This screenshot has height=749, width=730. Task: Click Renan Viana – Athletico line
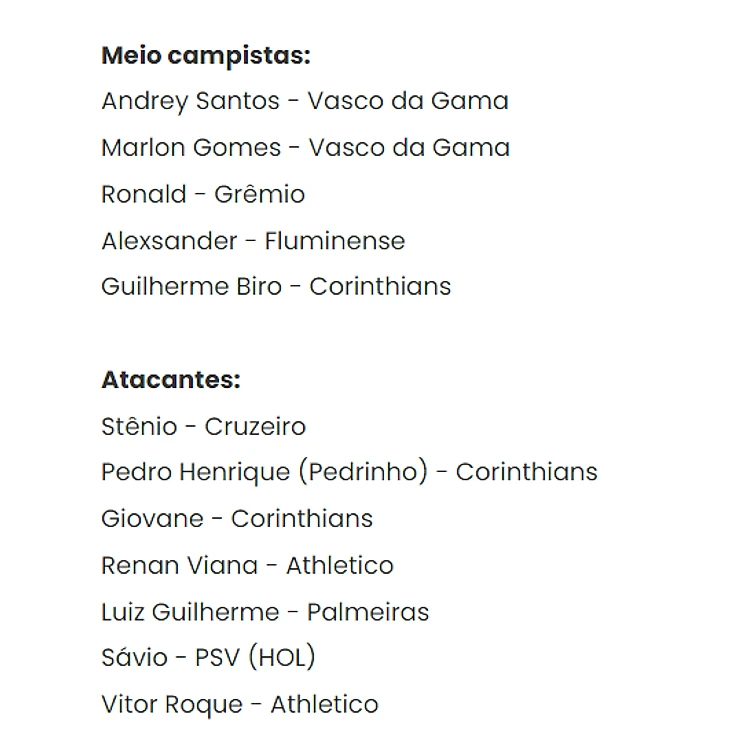tap(247, 566)
